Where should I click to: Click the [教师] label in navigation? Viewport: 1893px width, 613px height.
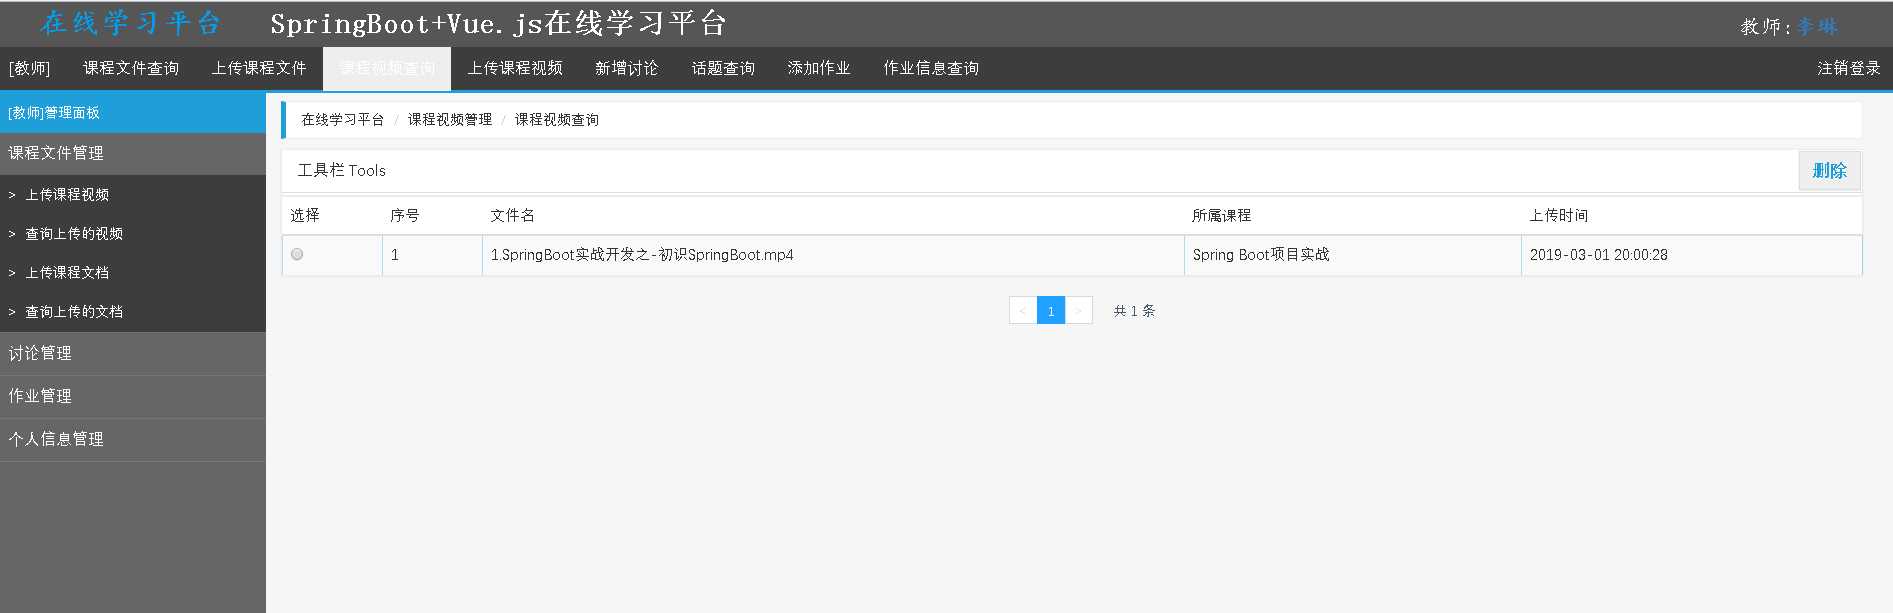29,68
